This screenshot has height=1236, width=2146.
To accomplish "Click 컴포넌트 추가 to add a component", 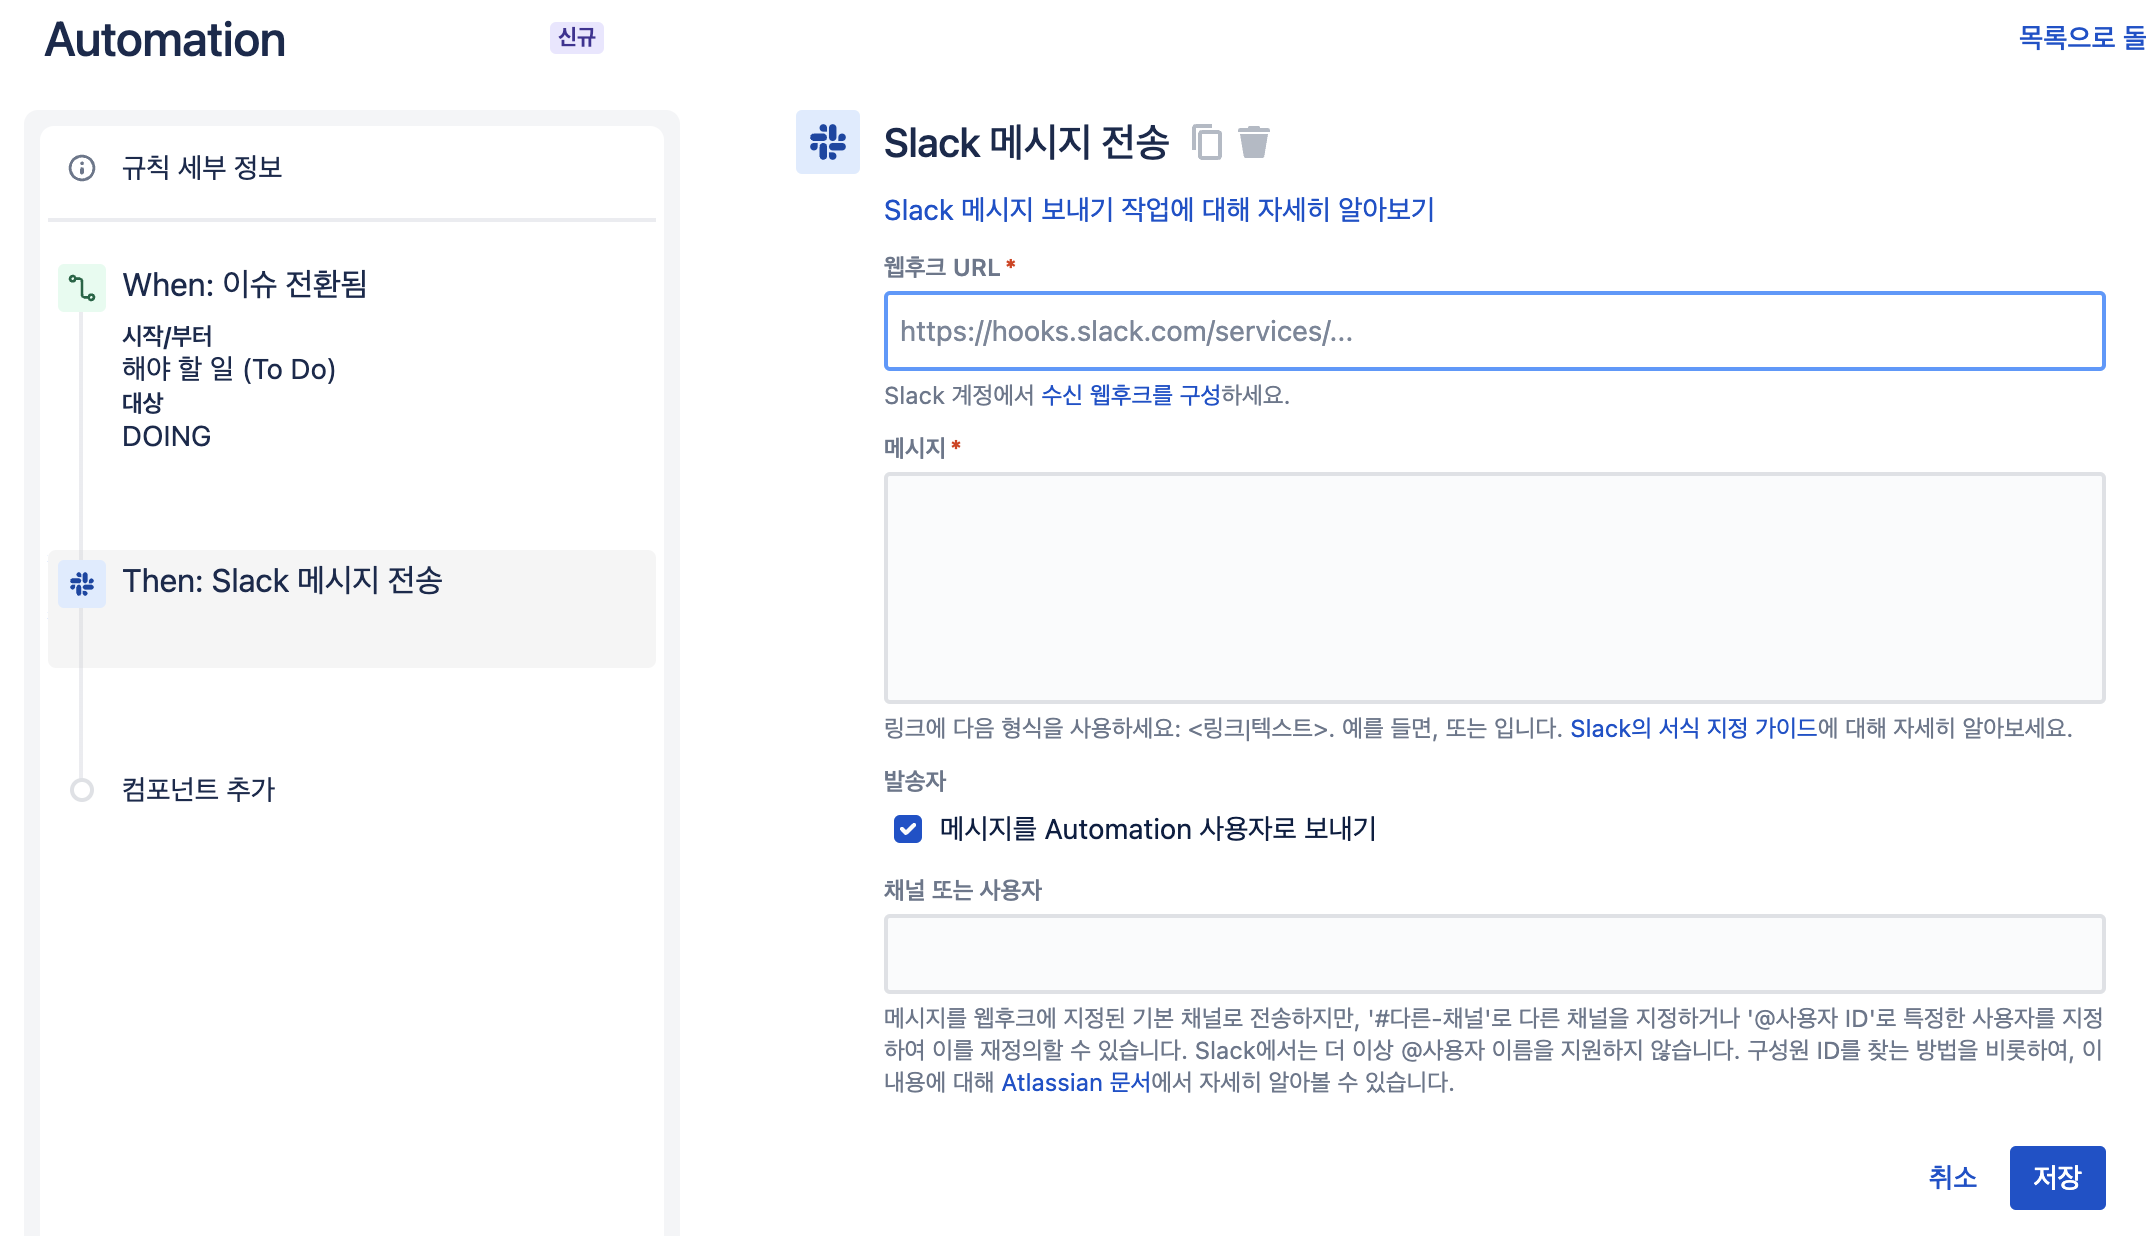I will [198, 790].
